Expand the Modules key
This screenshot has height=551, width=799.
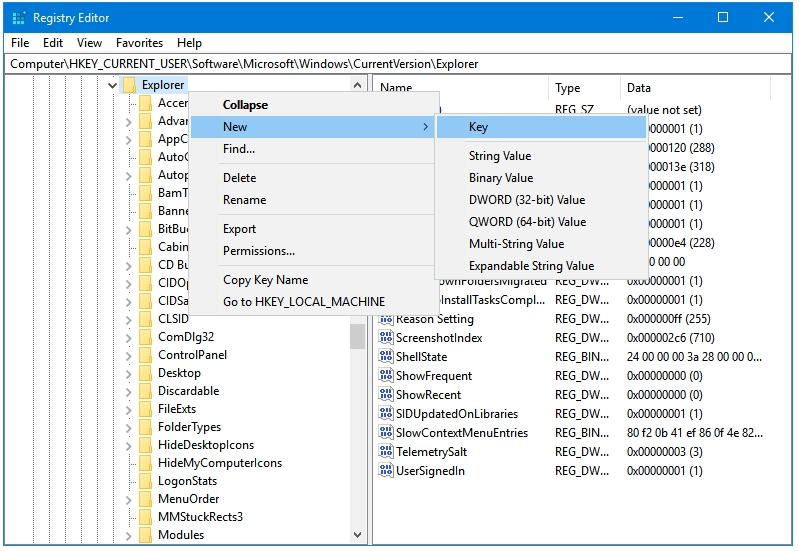pos(128,536)
